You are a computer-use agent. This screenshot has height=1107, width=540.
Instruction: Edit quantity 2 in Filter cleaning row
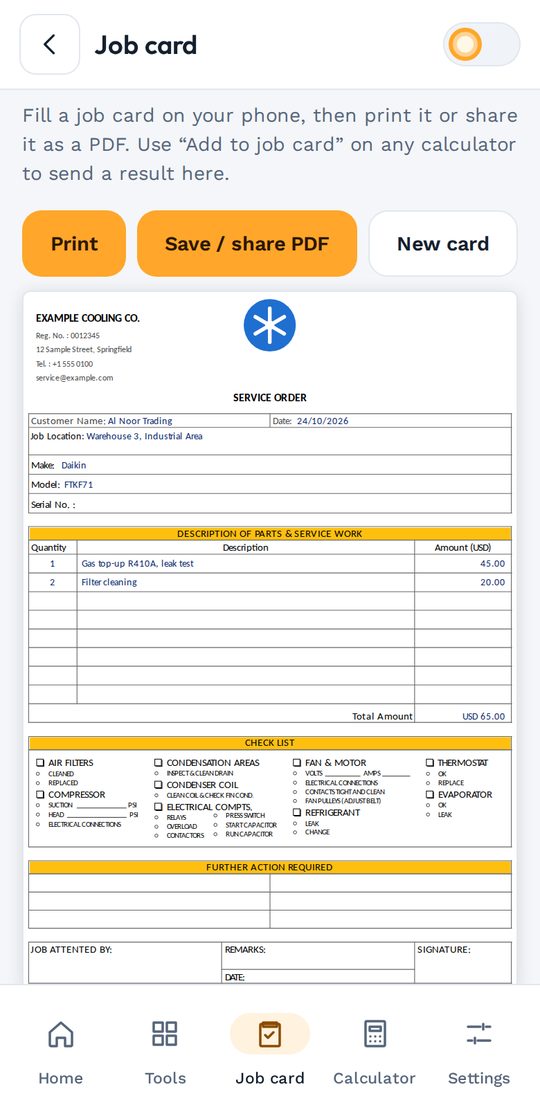click(x=52, y=582)
